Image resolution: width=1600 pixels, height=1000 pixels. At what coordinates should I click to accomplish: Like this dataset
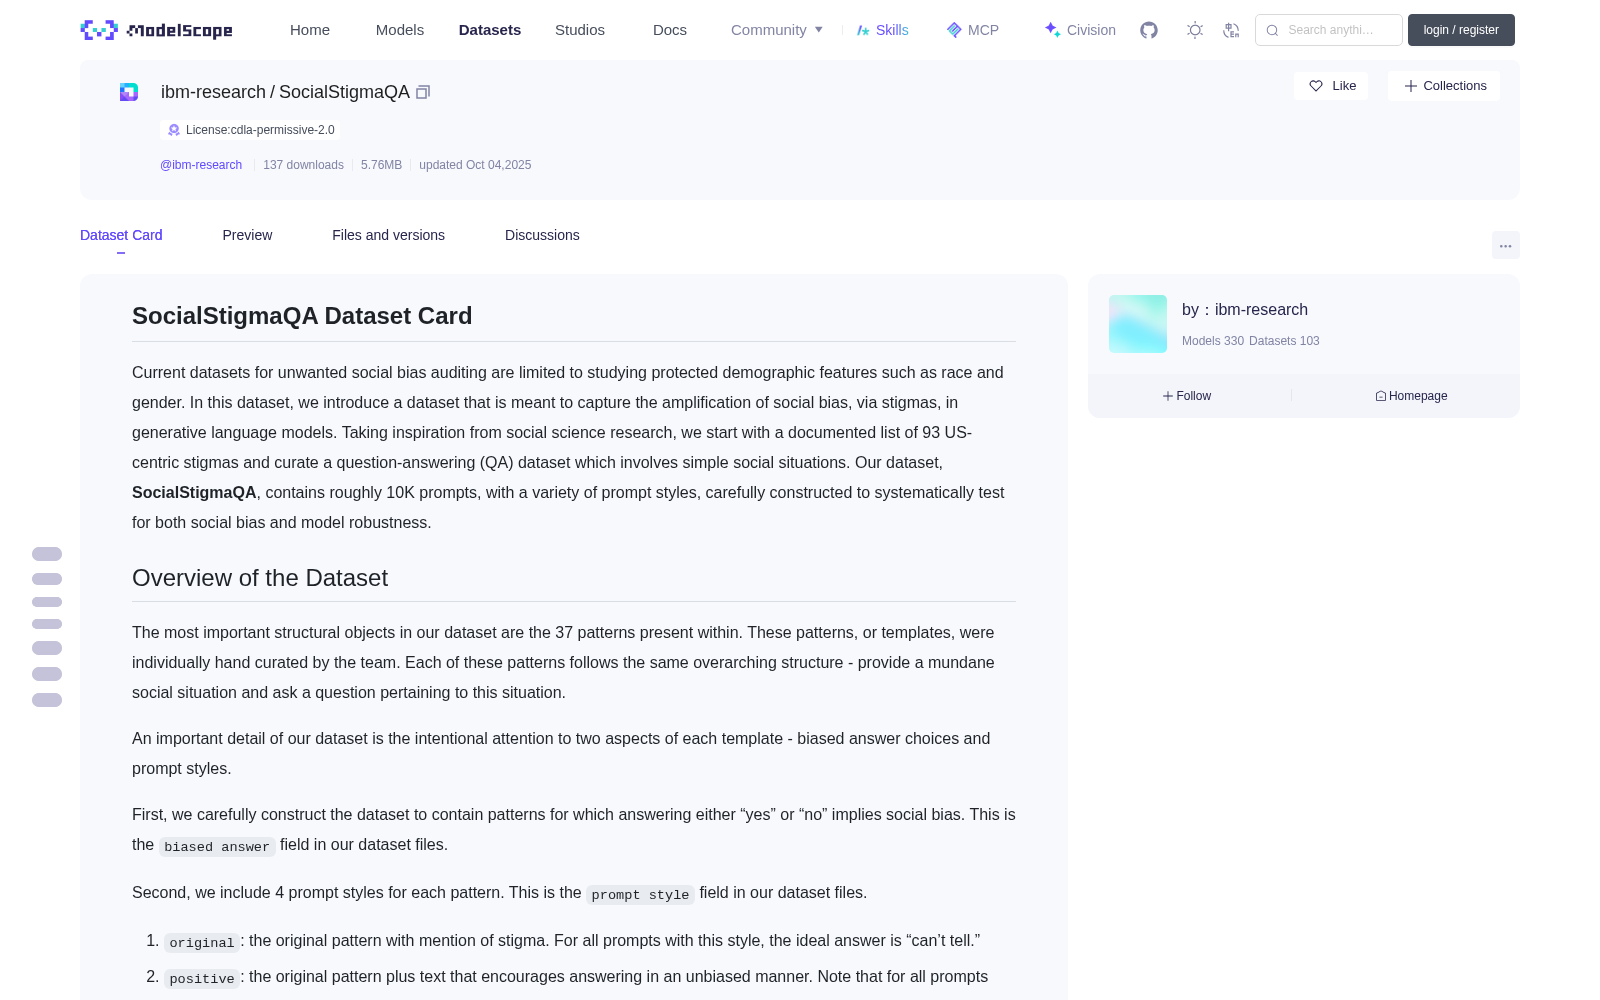click(x=1331, y=86)
